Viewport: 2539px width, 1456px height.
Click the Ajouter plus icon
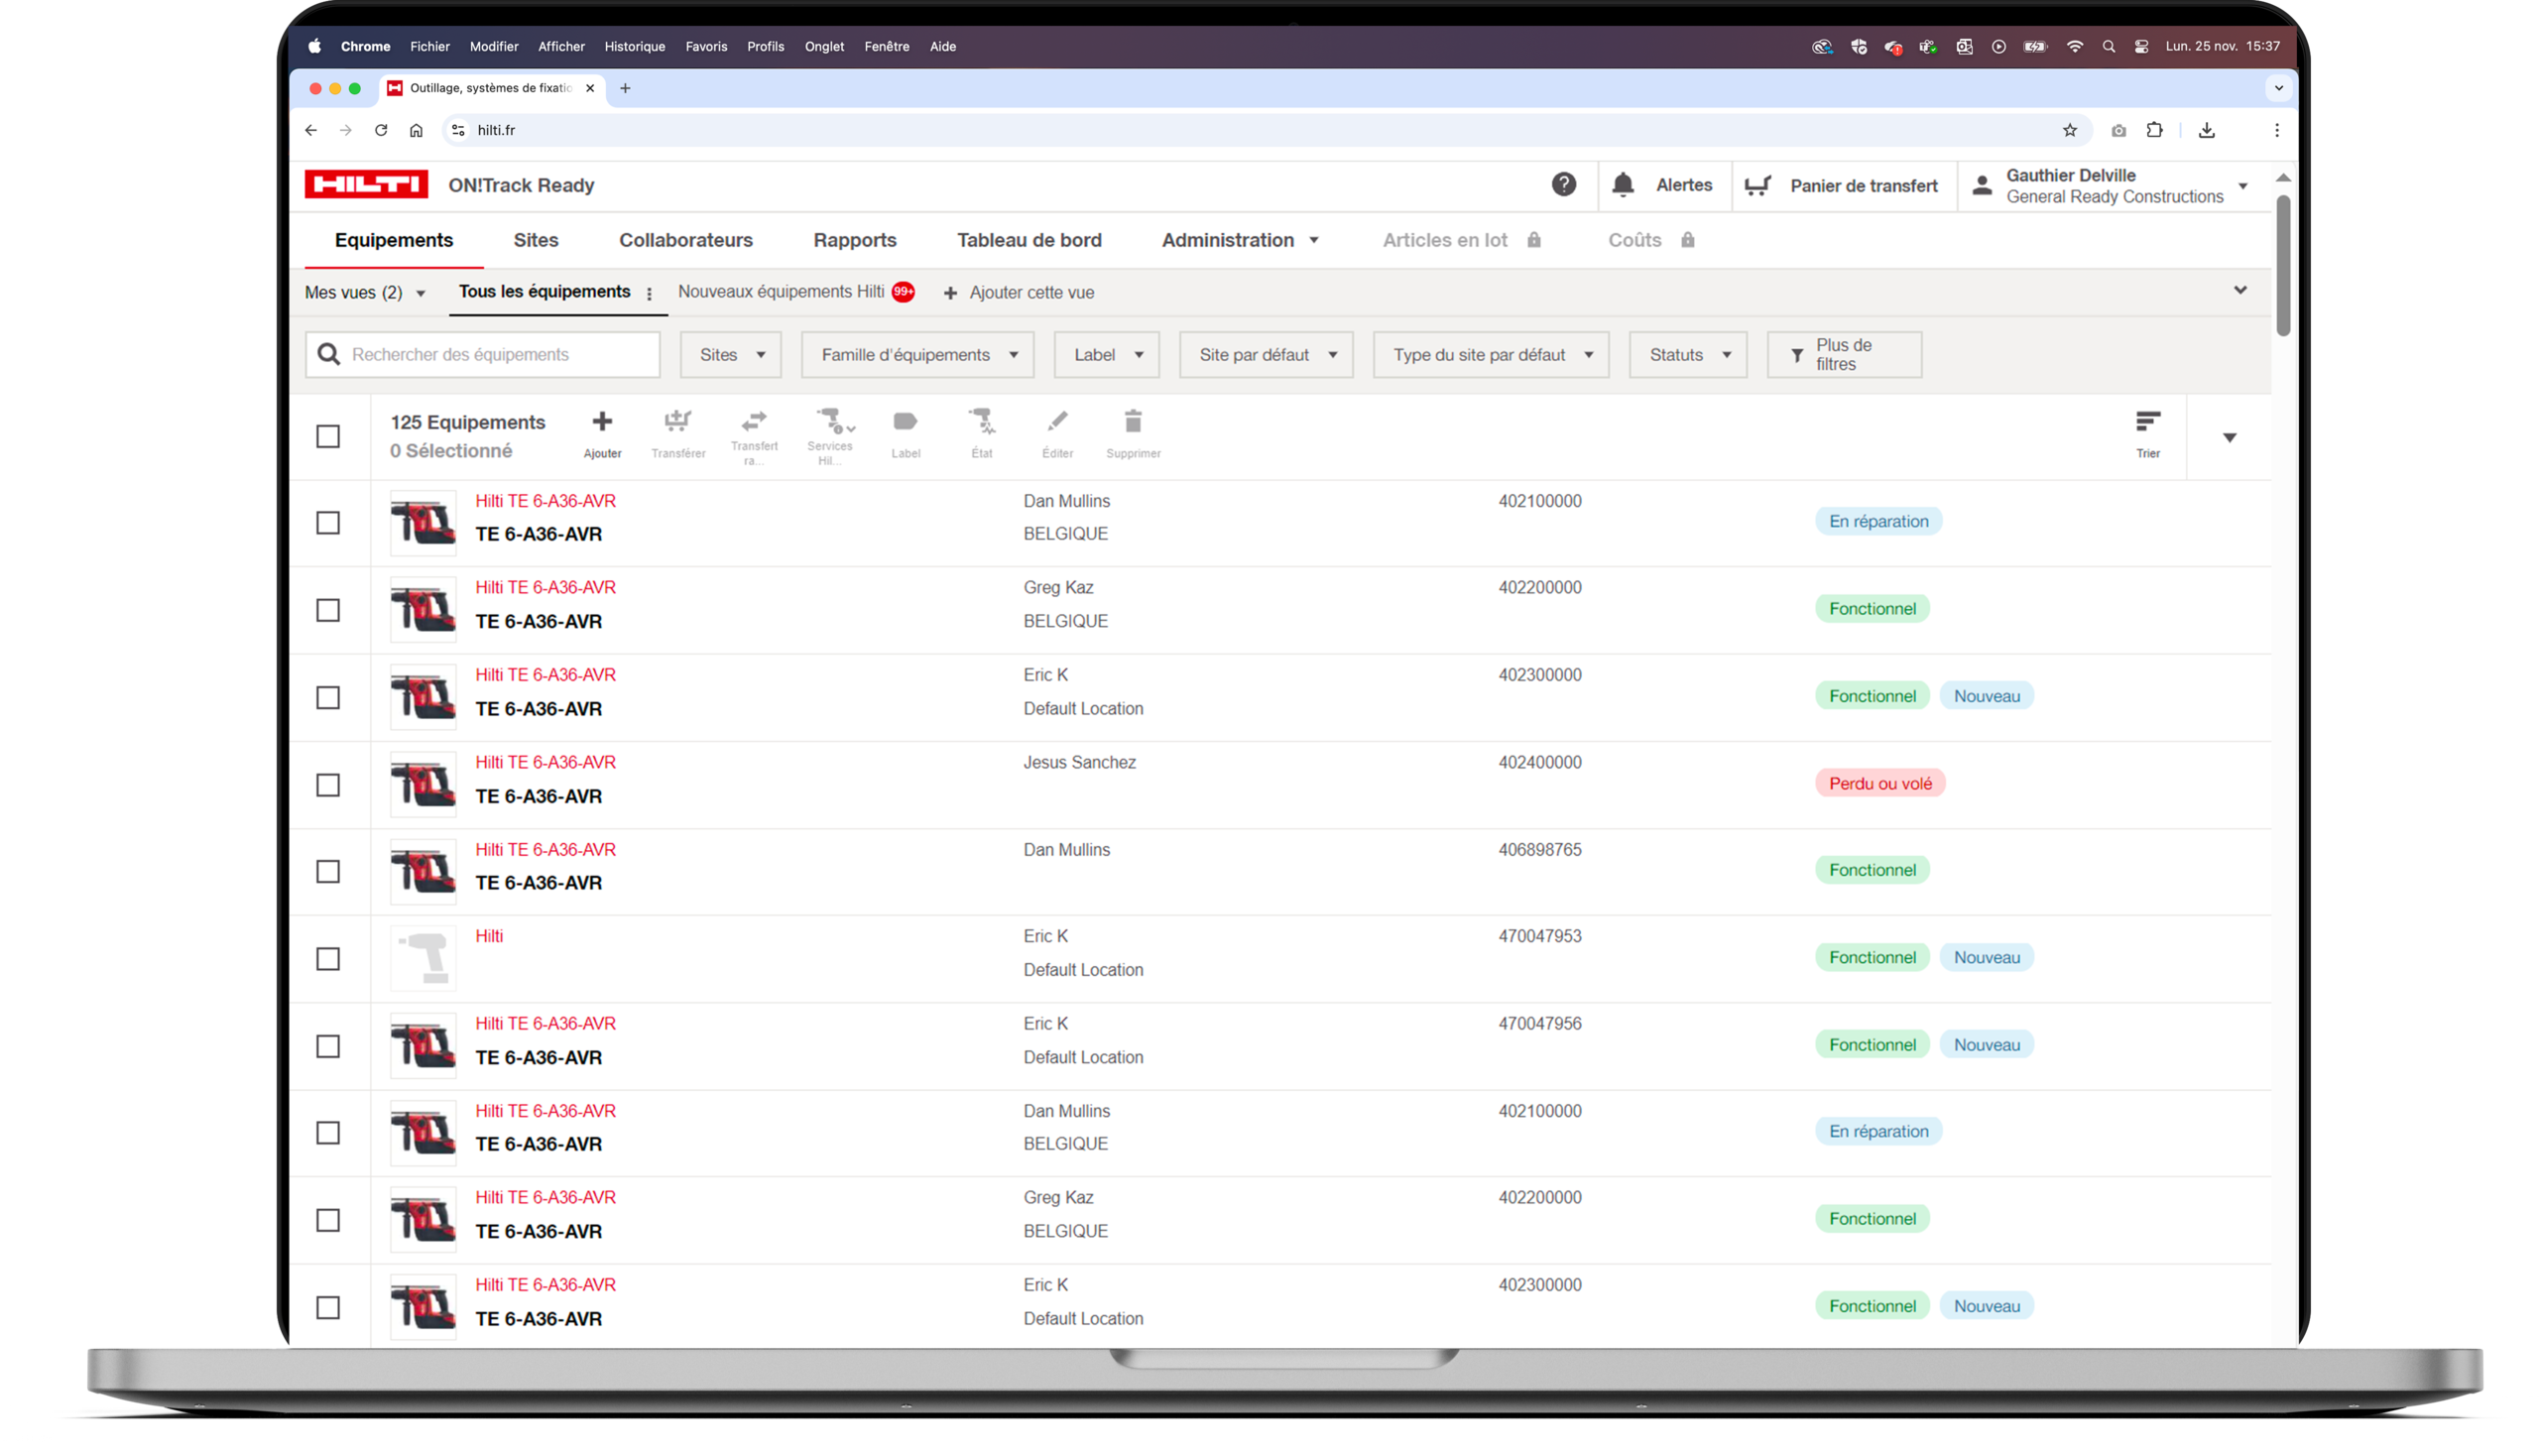(x=602, y=423)
